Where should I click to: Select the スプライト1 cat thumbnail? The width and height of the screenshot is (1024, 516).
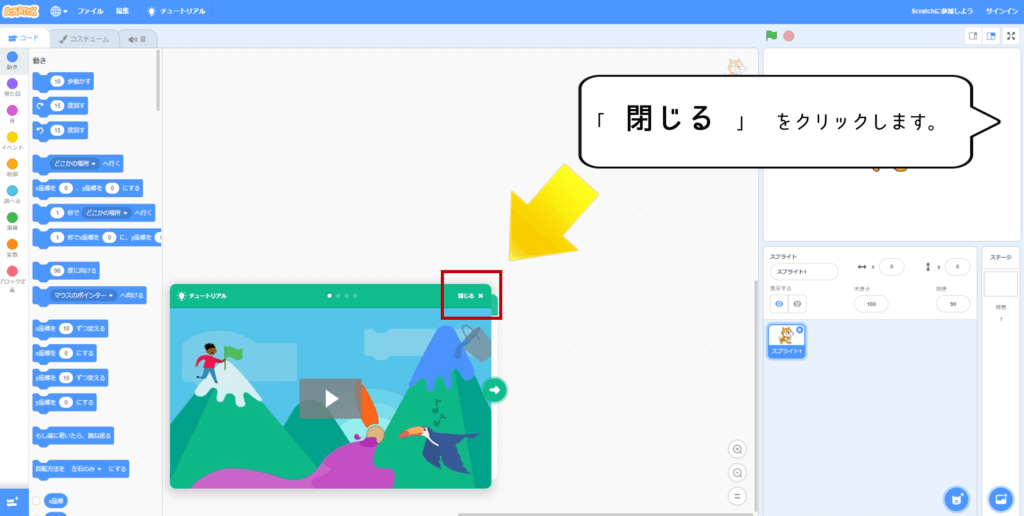786,342
